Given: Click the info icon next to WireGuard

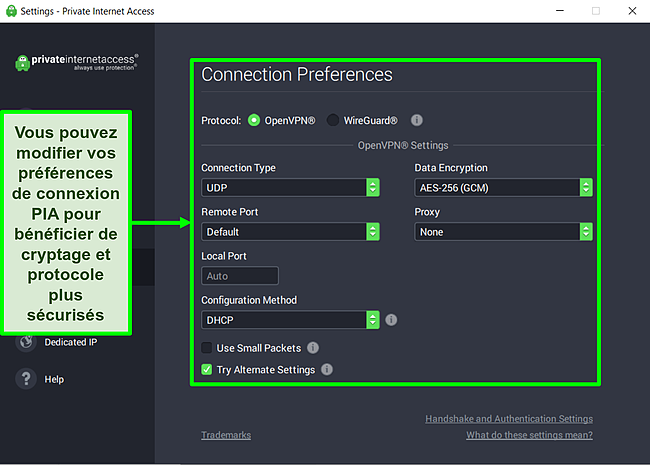Looking at the screenshot, I should [416, 120].
